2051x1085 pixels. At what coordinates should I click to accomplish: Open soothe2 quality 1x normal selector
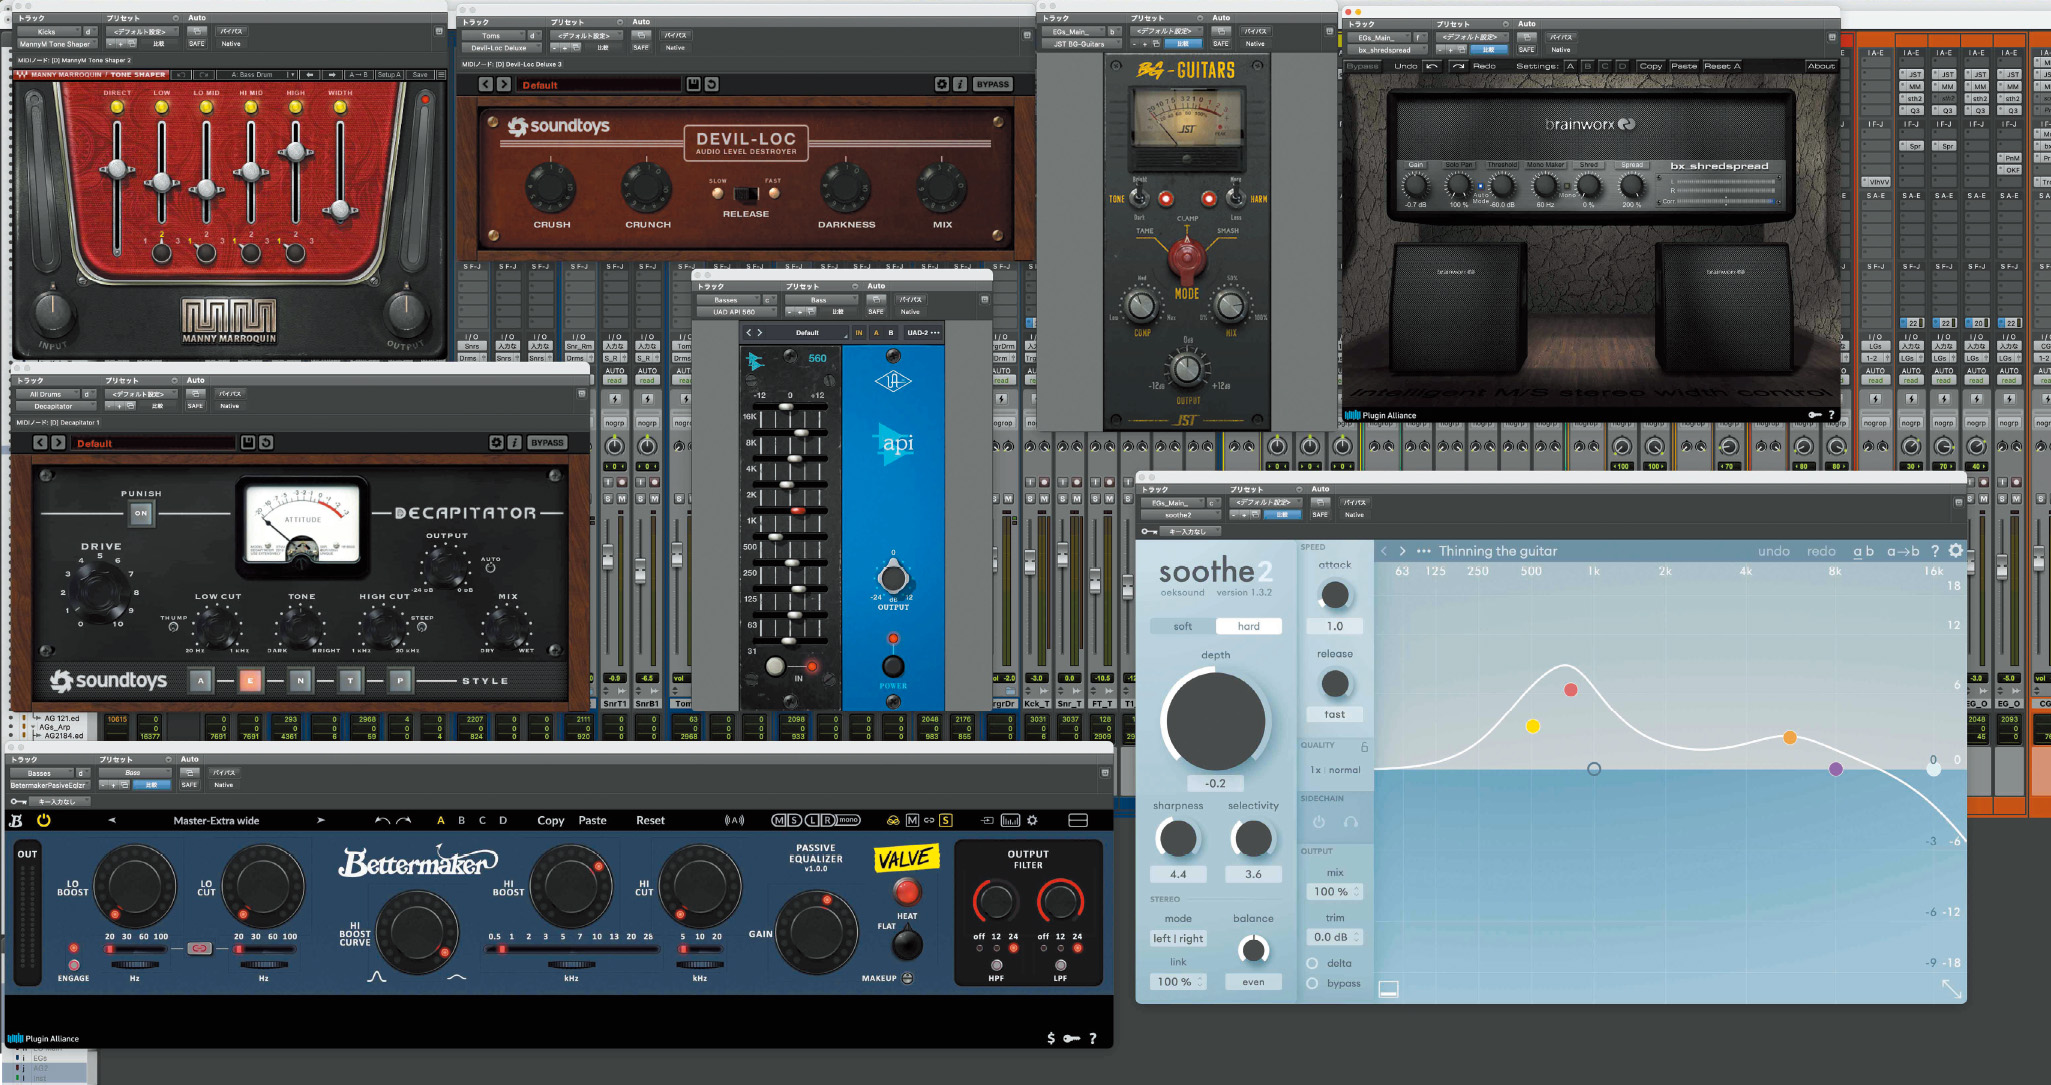pyautogui.click(x=1335, y=770)
